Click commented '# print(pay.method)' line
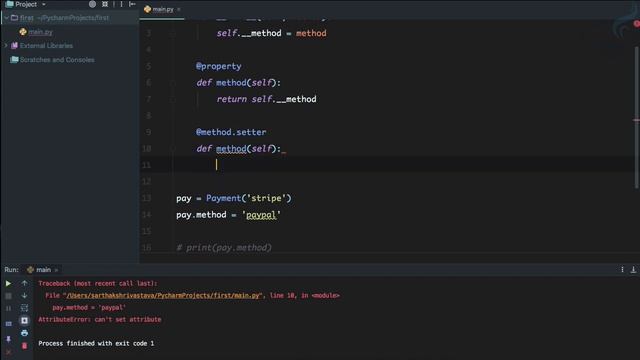This screenshot has height=360, width=640. [x=224, y=247]
